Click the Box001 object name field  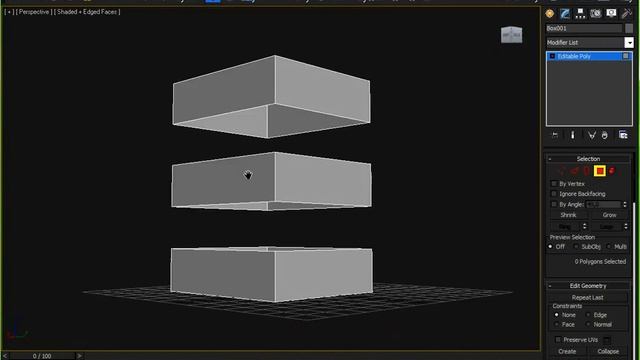(584, 28)
